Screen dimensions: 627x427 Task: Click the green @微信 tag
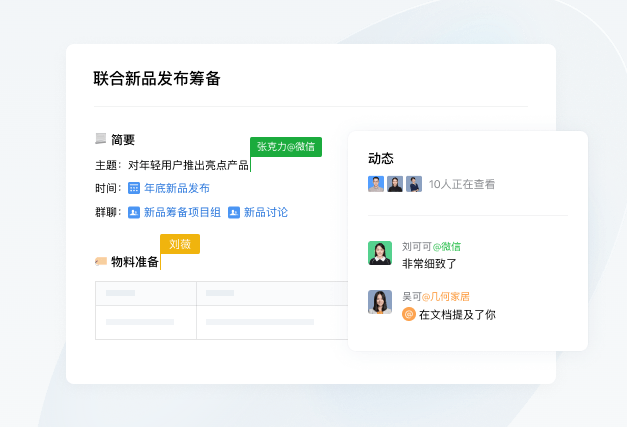click(447, 247)
